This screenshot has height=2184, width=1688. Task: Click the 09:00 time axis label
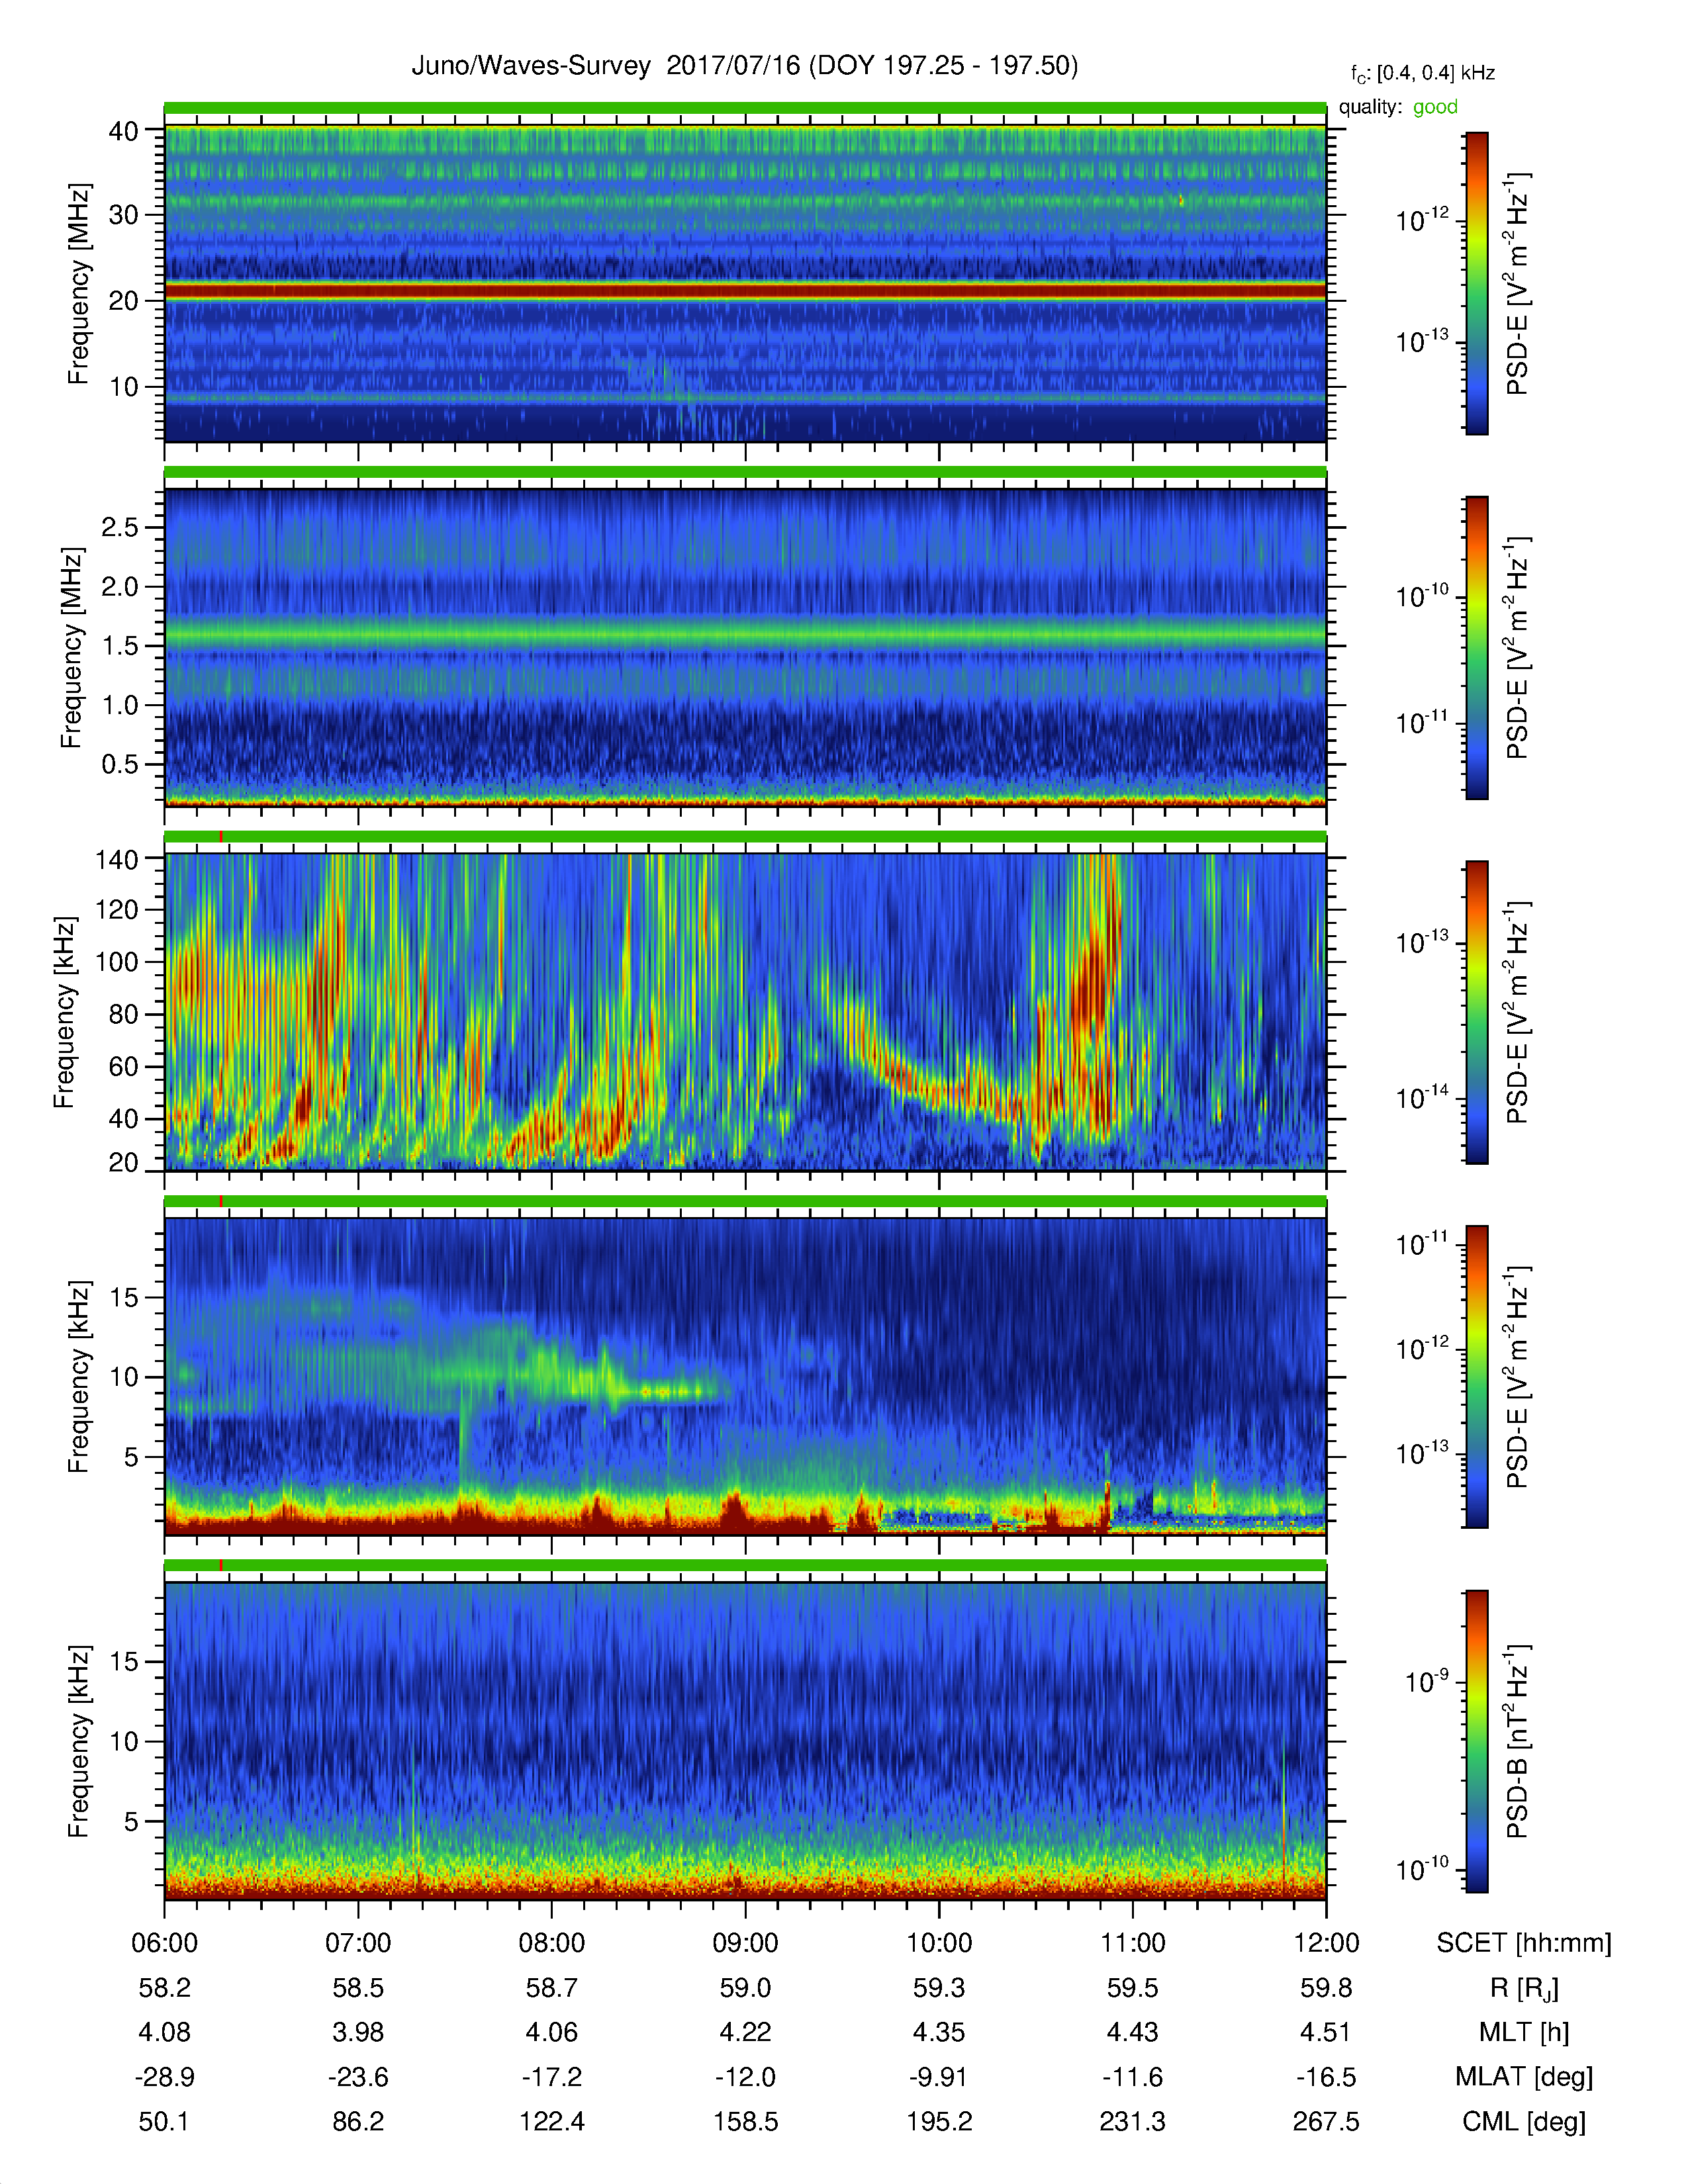tap(745, 1943)
